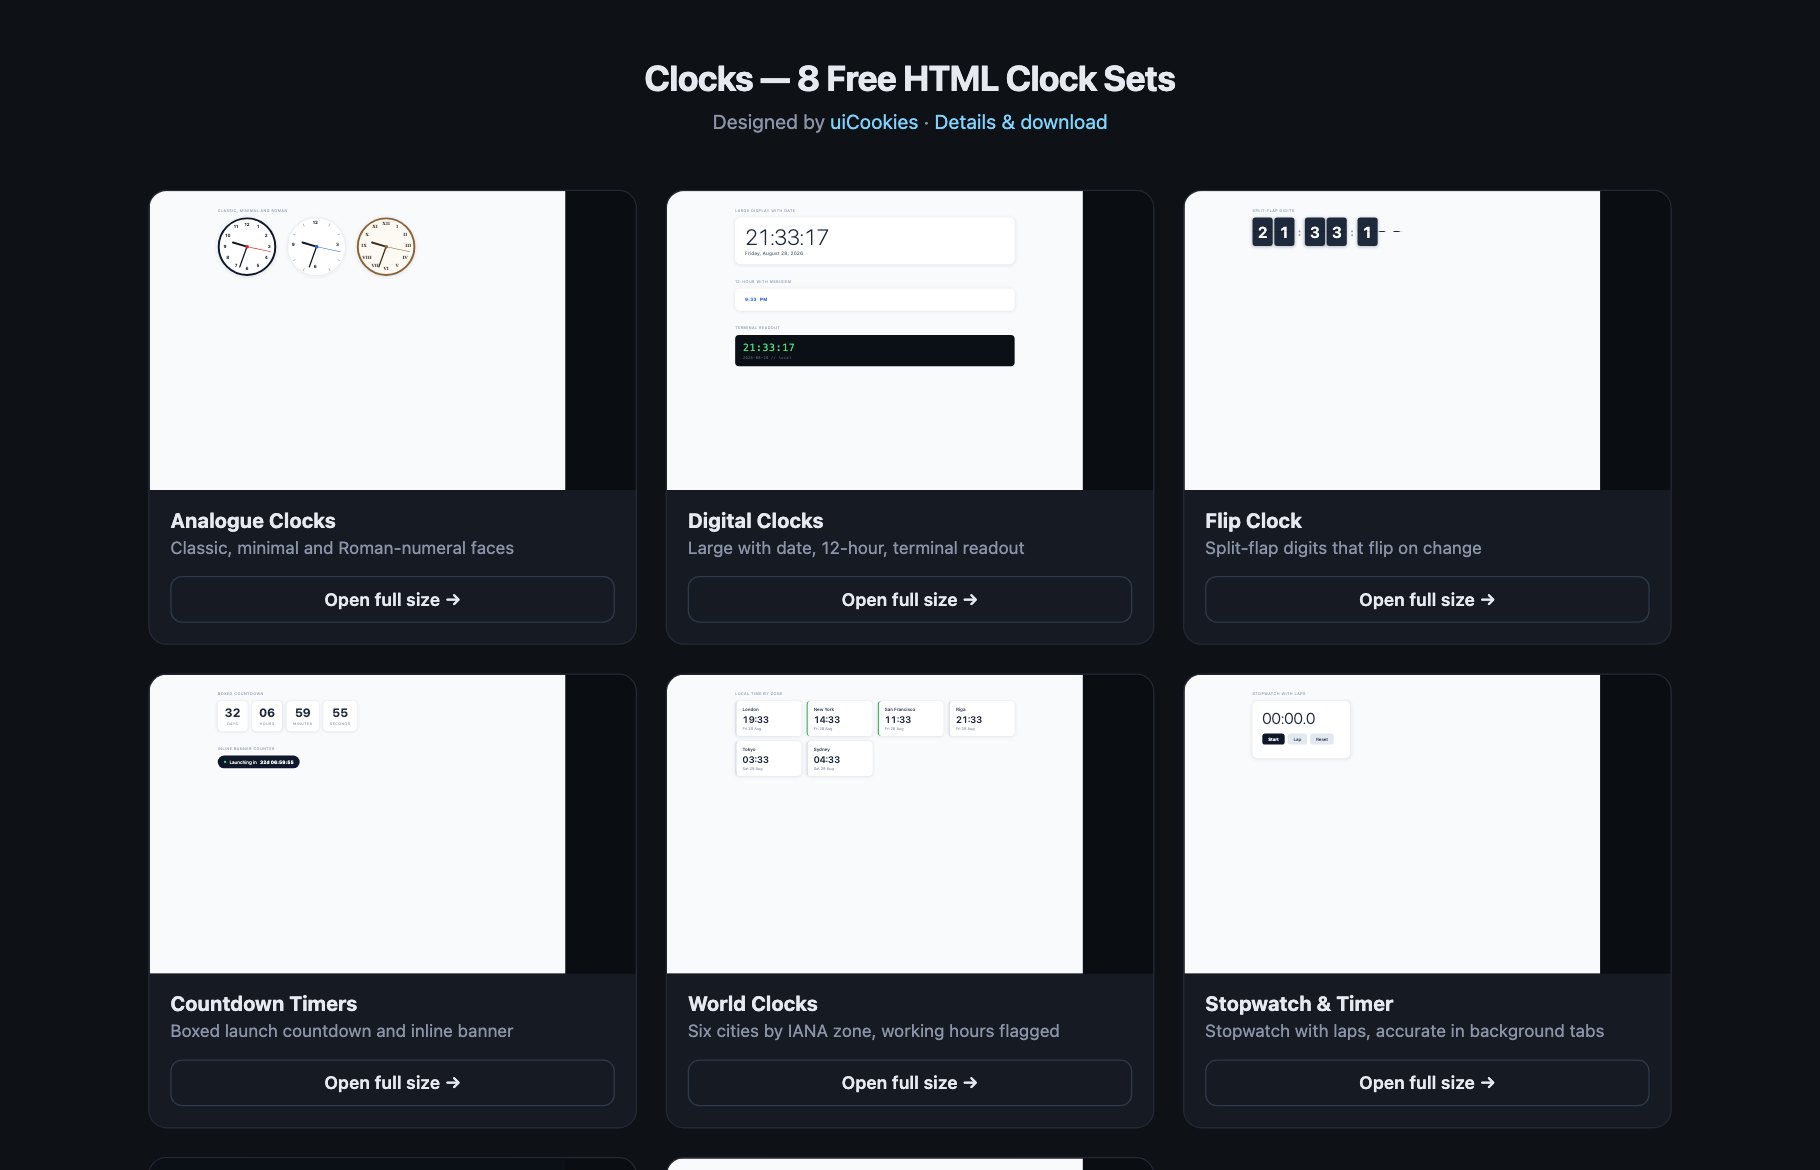Click the page heading "Clocks — 8 Free HTML Clock Sets"
This screenshot has height=1170, width=1820.
point(910,79)
